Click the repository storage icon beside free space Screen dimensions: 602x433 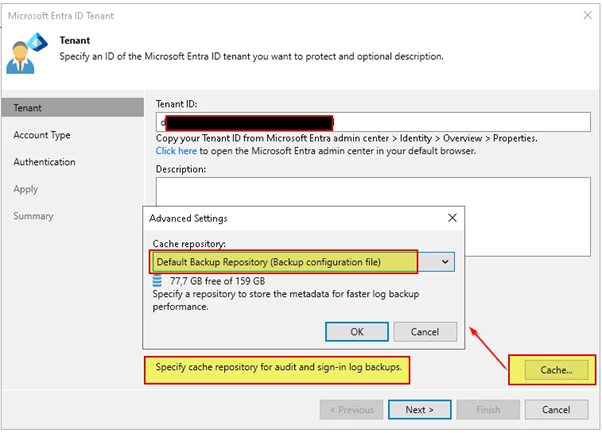point(157,281)
